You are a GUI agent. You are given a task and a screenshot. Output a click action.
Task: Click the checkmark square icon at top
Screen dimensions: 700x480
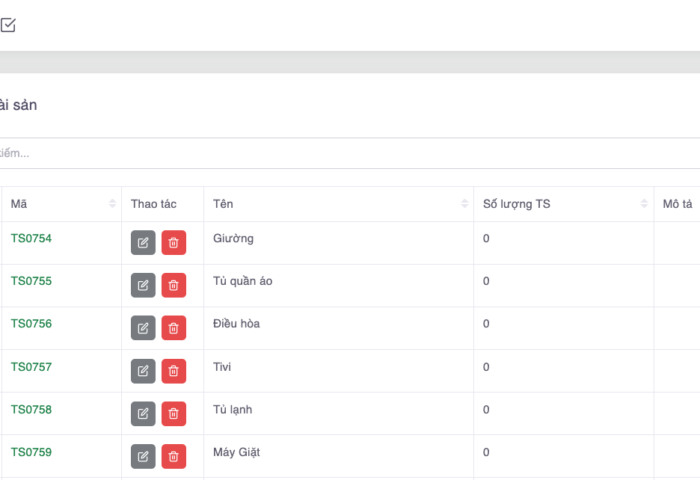(x=8, y=25)
